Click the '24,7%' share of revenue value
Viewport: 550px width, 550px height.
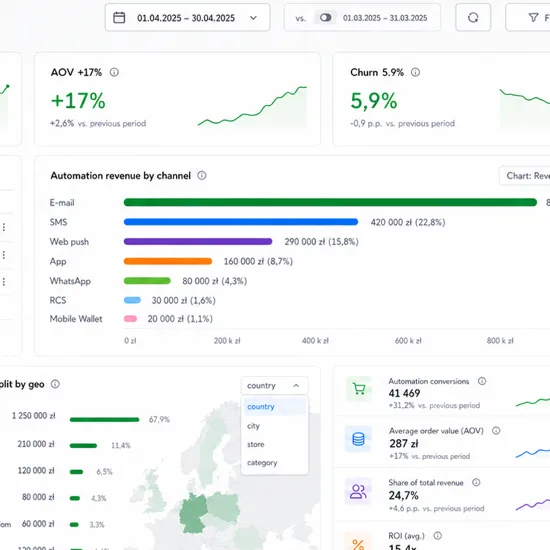[403, 496]
